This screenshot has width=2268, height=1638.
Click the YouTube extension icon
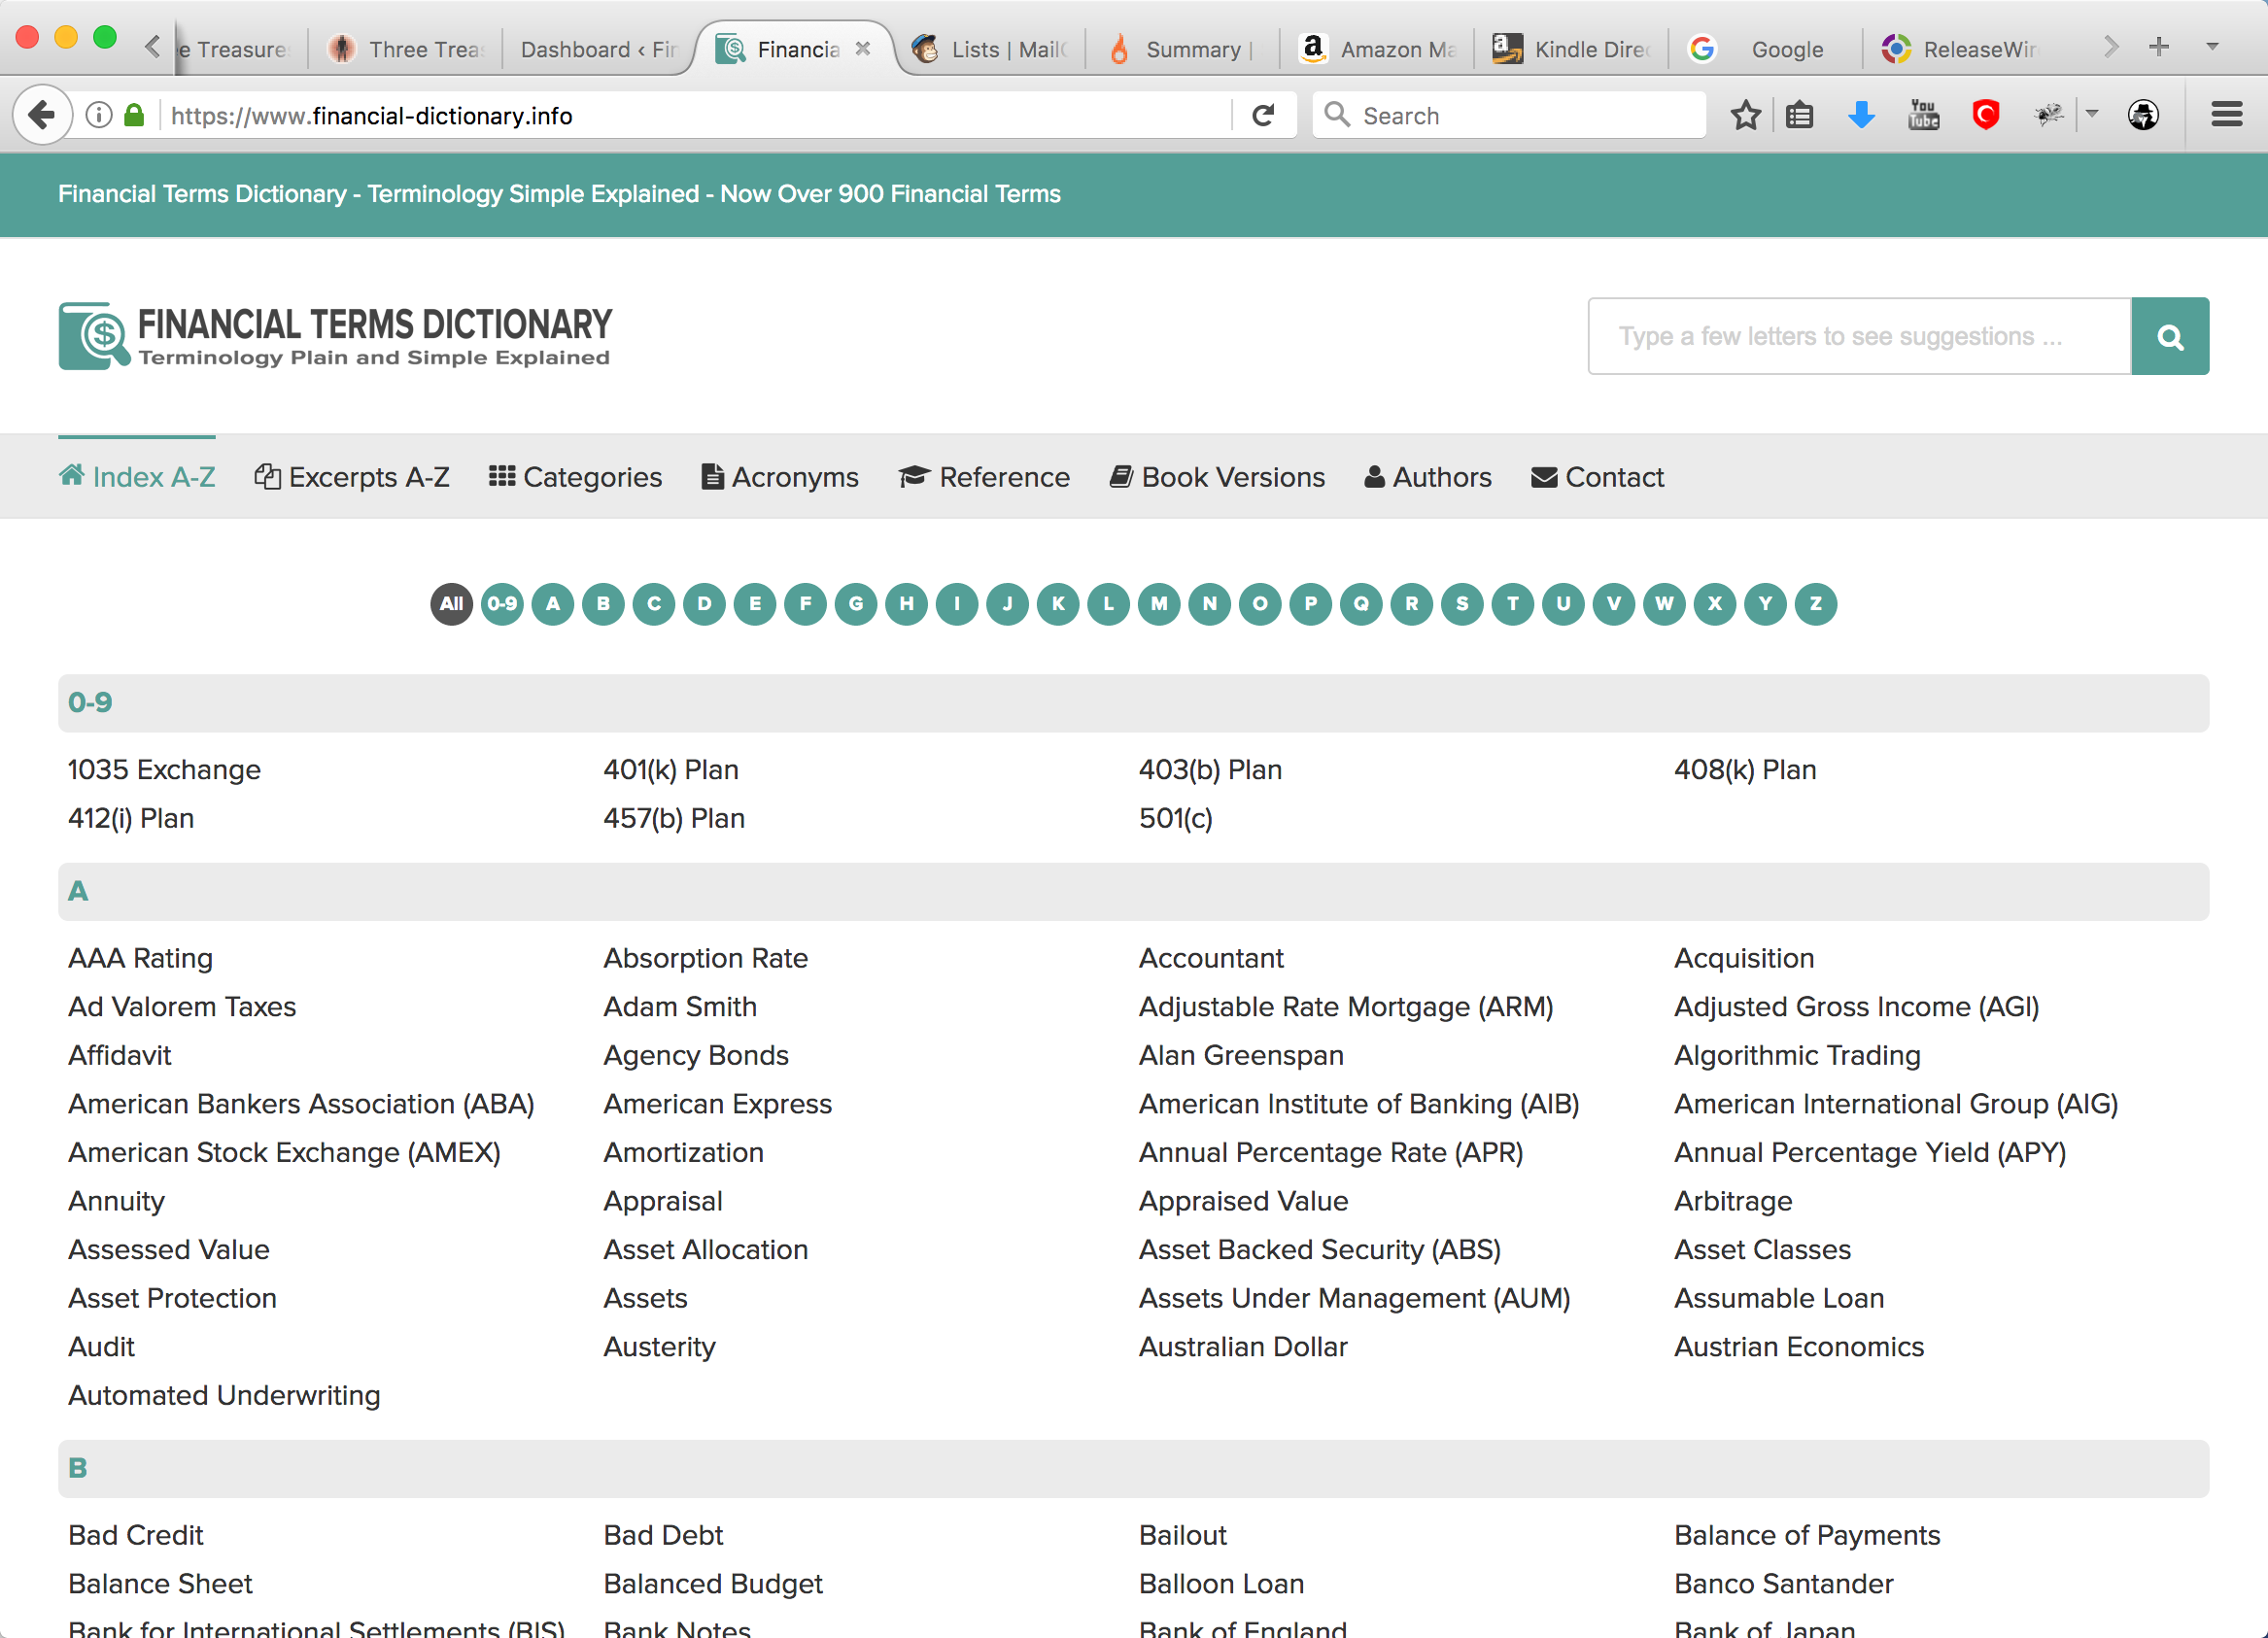pos(1923,115)
